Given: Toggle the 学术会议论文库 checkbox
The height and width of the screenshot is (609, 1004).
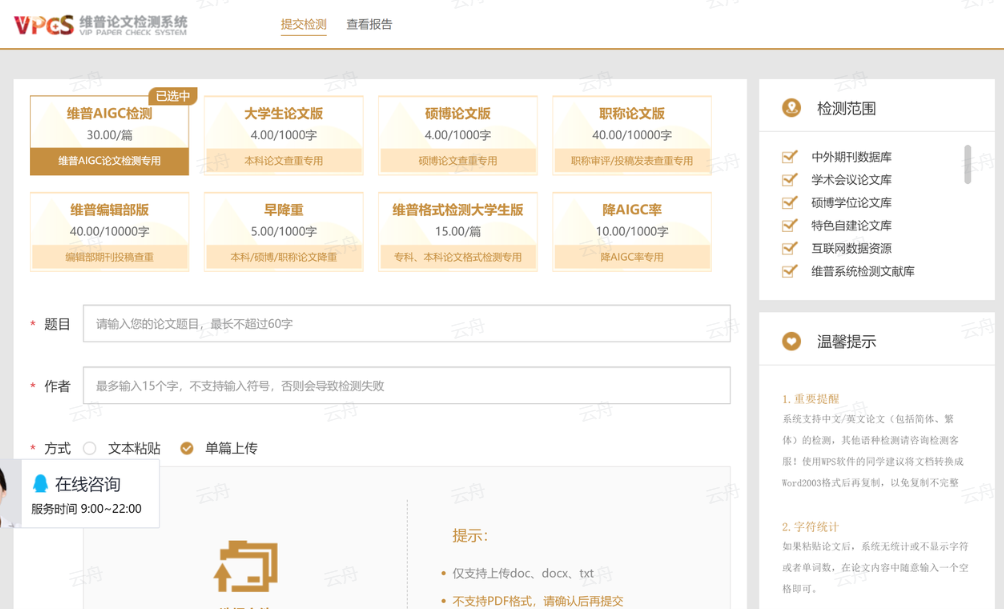Looking at the screenshot, I should tap(789, 179).
